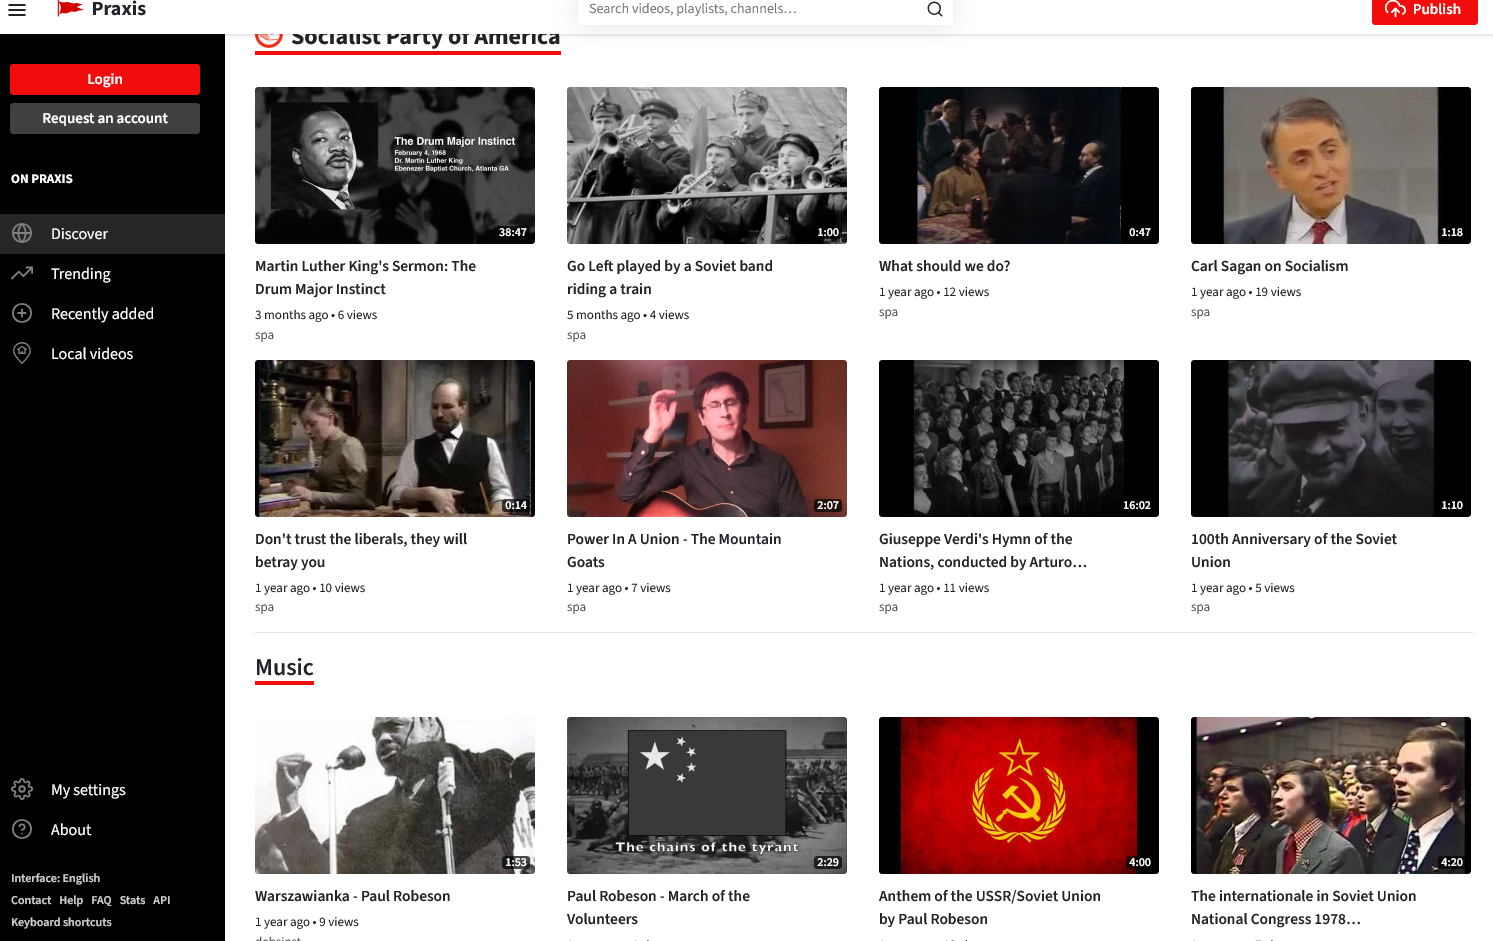Focus the search videos input field
The width and height of the screenshot is (1493, 941).
[752, 10]
